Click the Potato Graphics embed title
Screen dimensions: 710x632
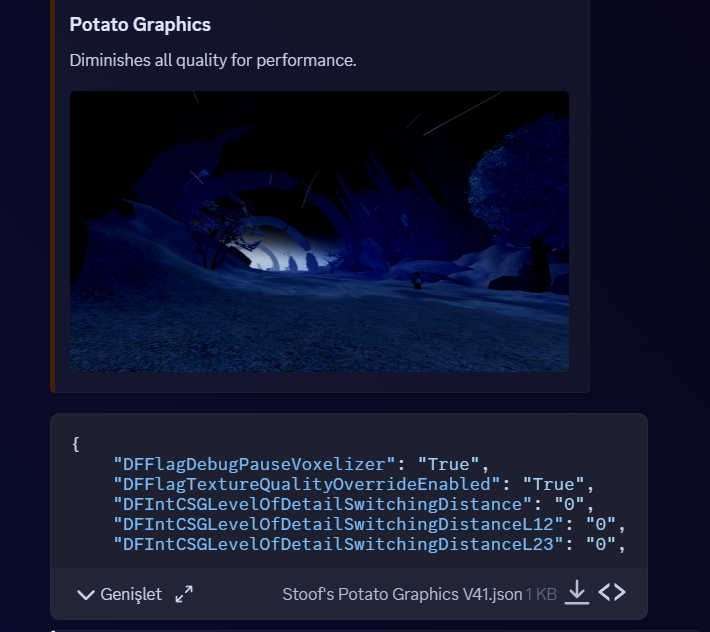click(x=140, y=24)
